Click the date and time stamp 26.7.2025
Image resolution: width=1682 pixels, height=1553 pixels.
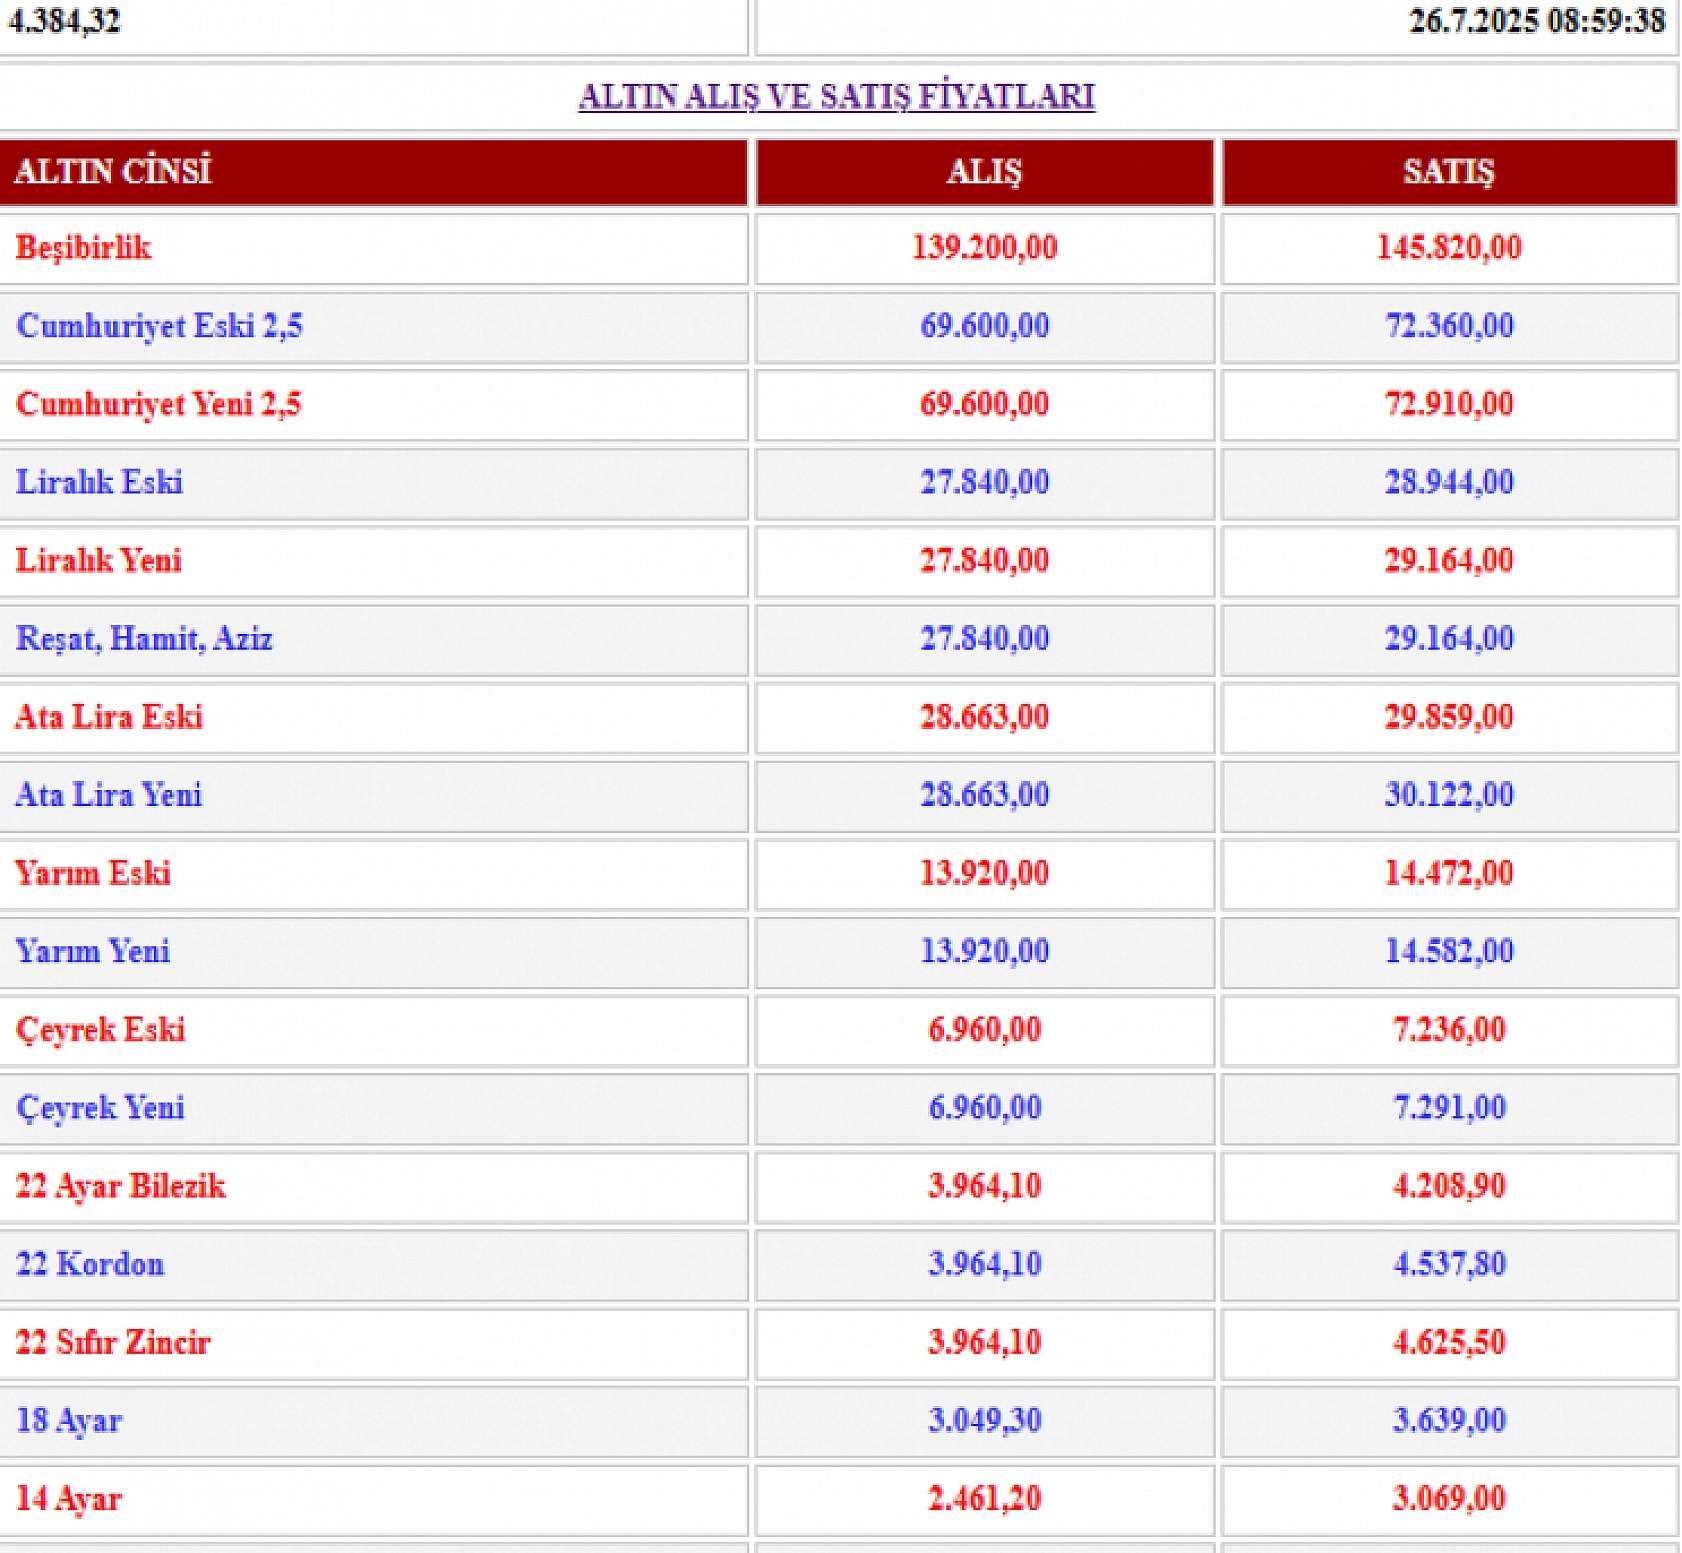pyautogui.click(x=1536, y=21)
